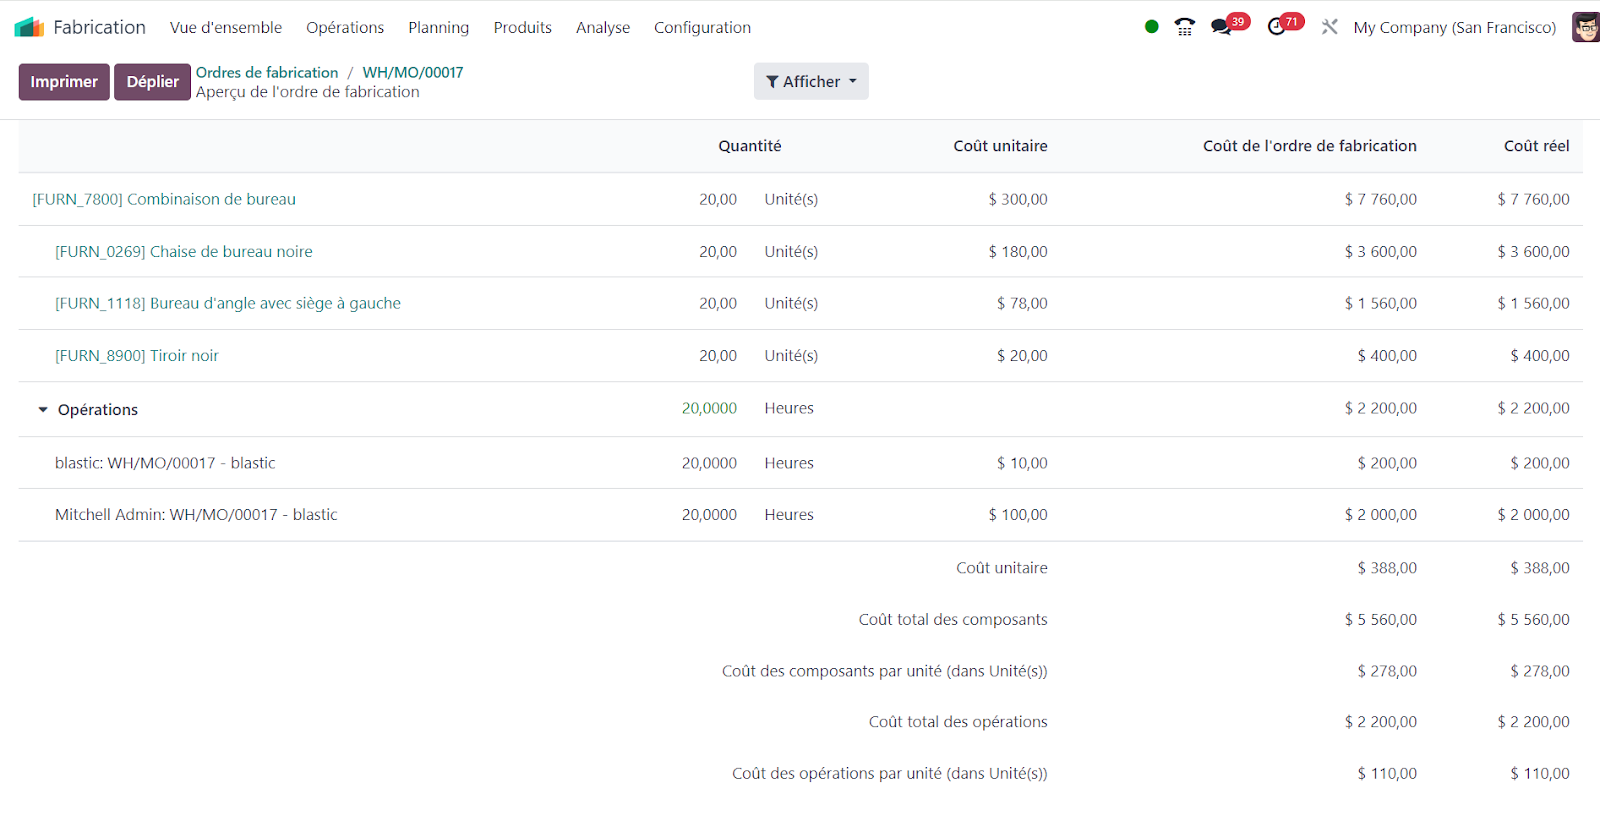This screenshot has width=1600, height=816.
Task: Open the My Company (San Francisco) switcher
Action: 1454,27
